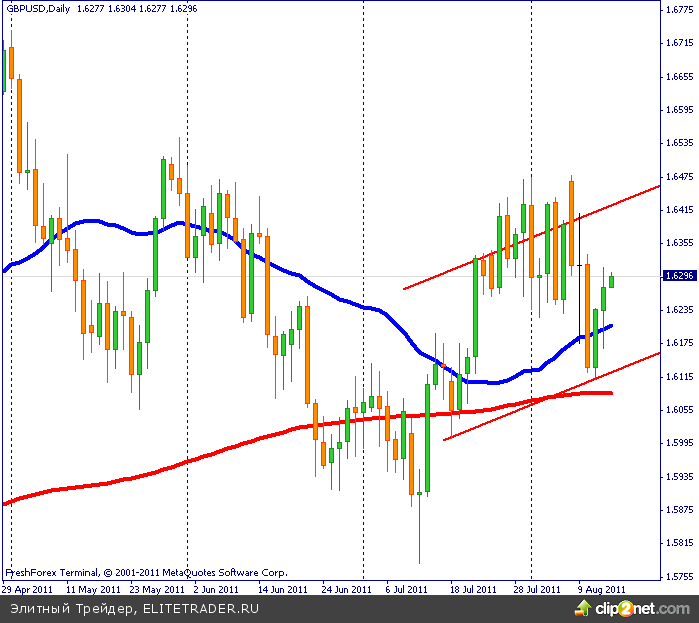Click the FreshForex Terminal copyright text
The height and width of the screenshot is (623, 699).
click(x=146, y=573)
